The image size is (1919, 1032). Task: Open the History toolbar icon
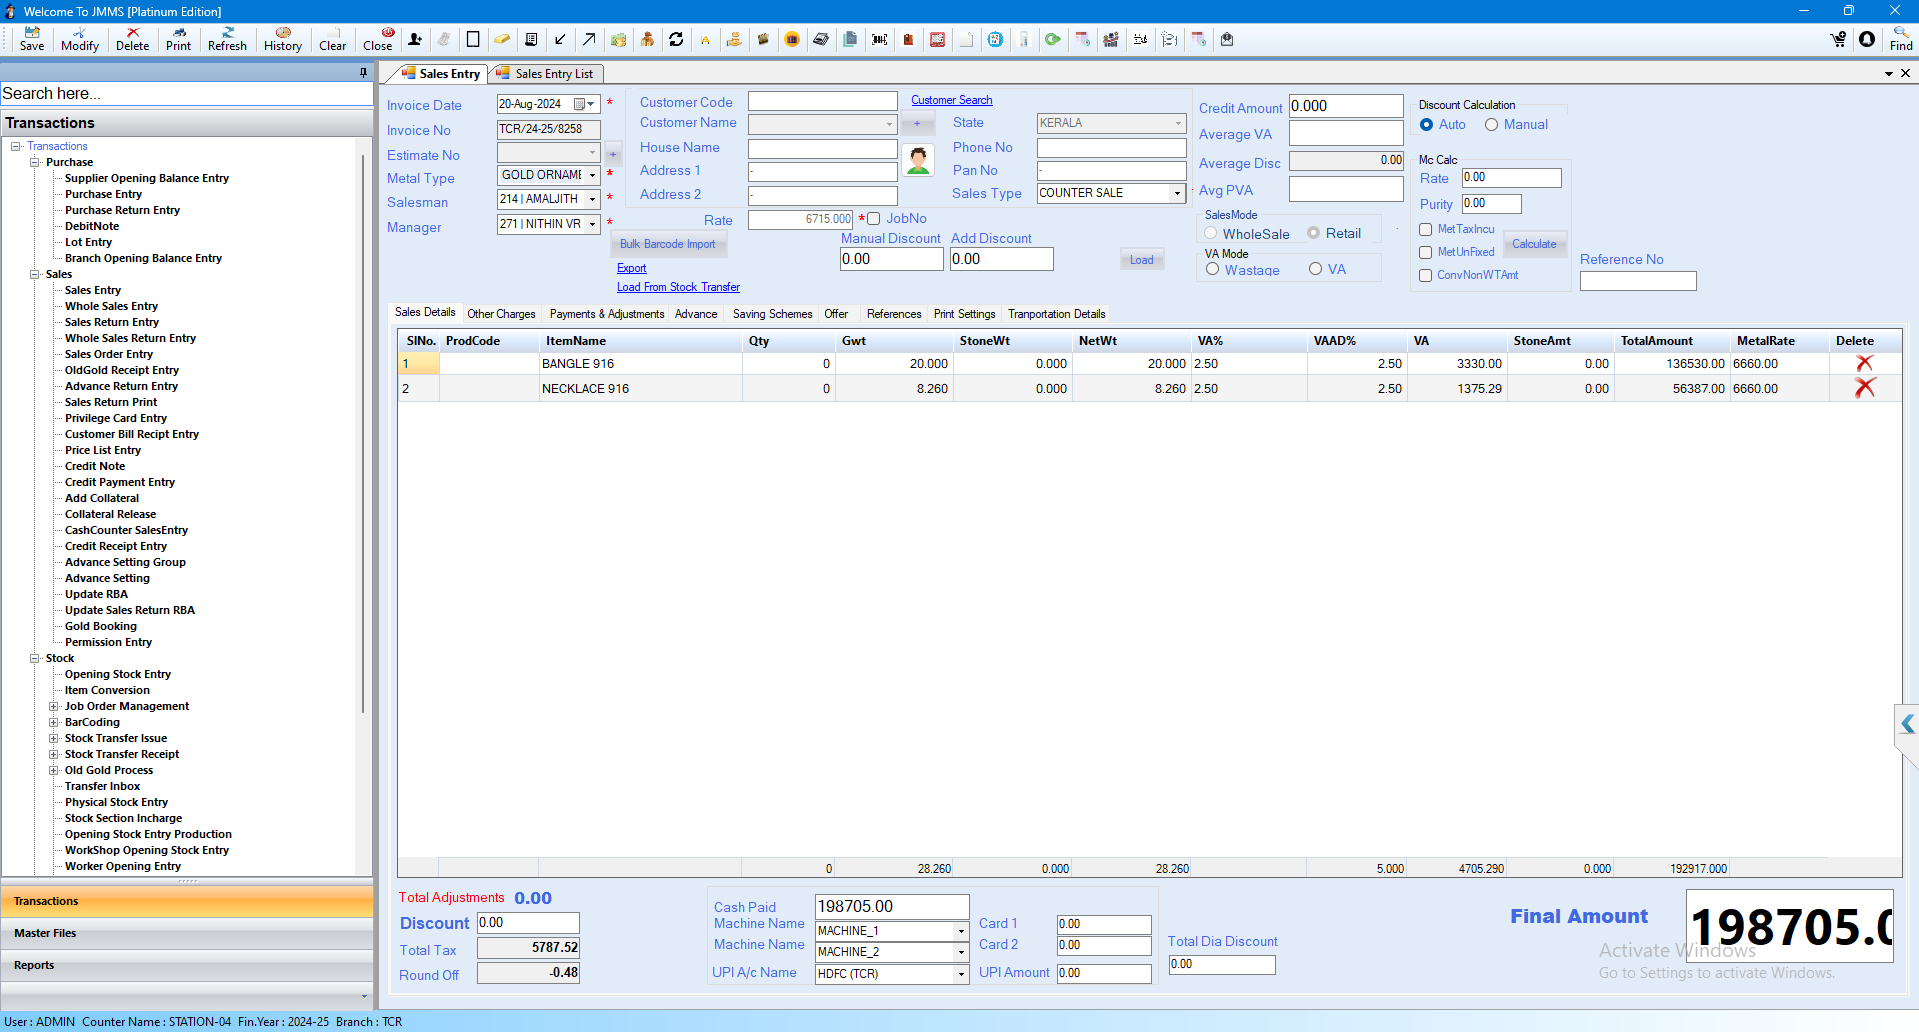pos(282,39)
